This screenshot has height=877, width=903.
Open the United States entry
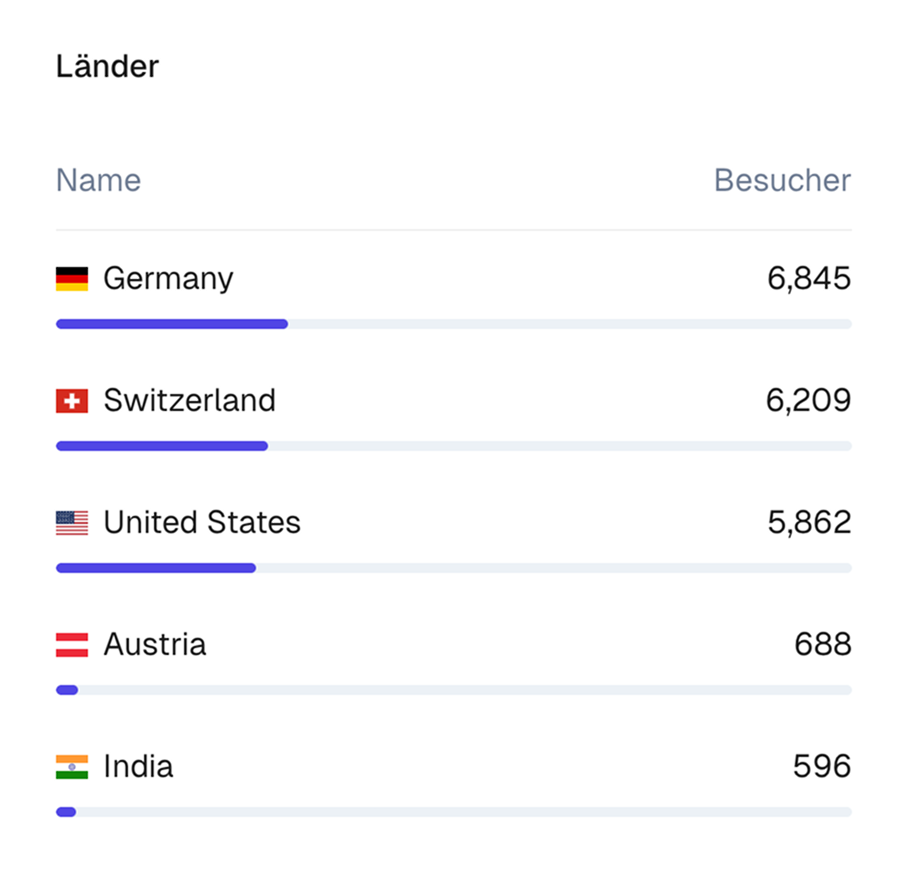click(x=202, y=523)
